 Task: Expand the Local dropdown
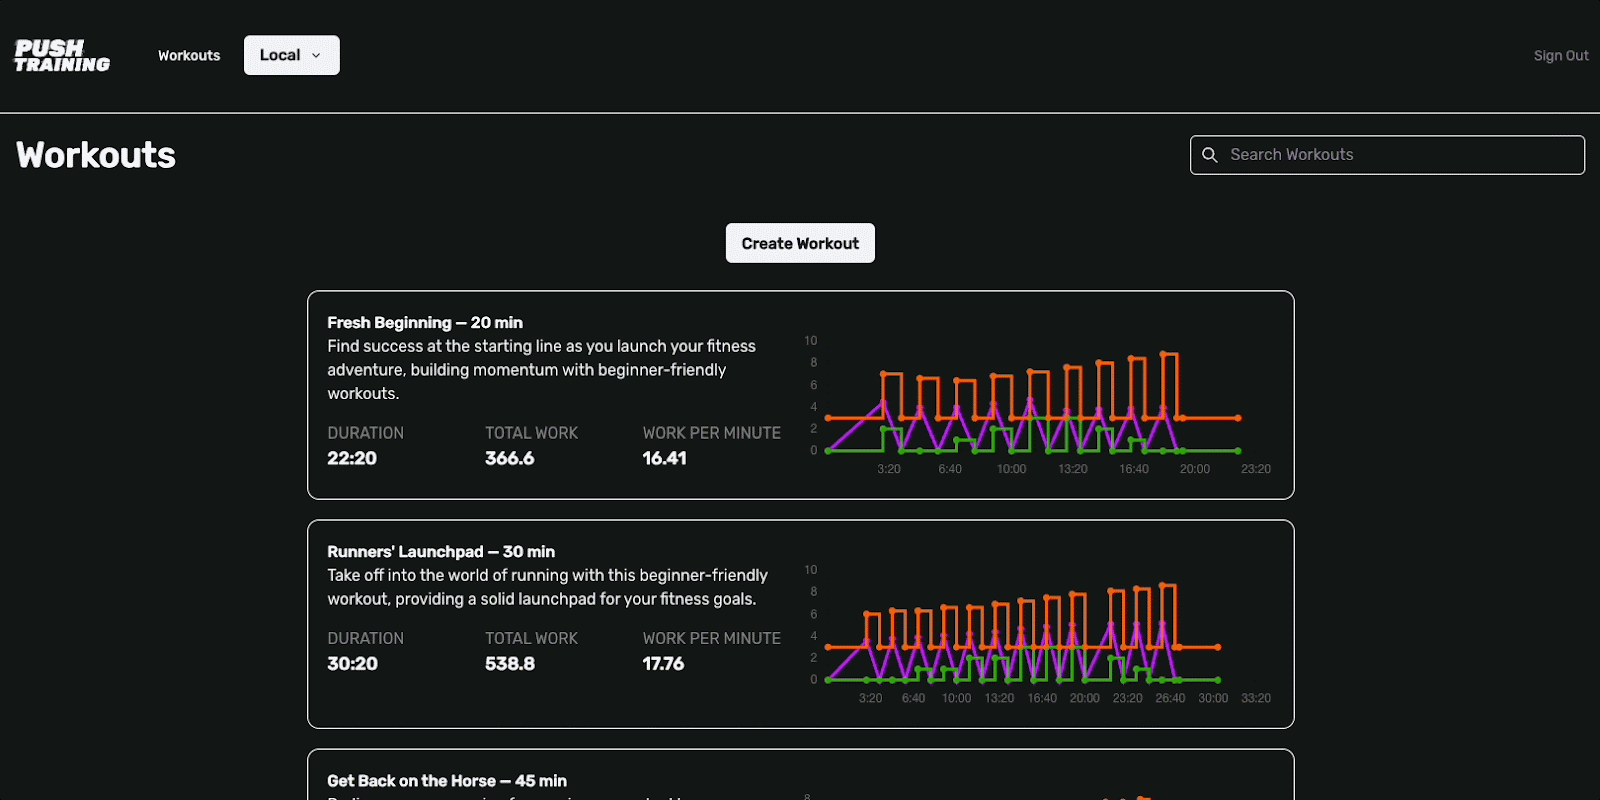click(292, 55)
